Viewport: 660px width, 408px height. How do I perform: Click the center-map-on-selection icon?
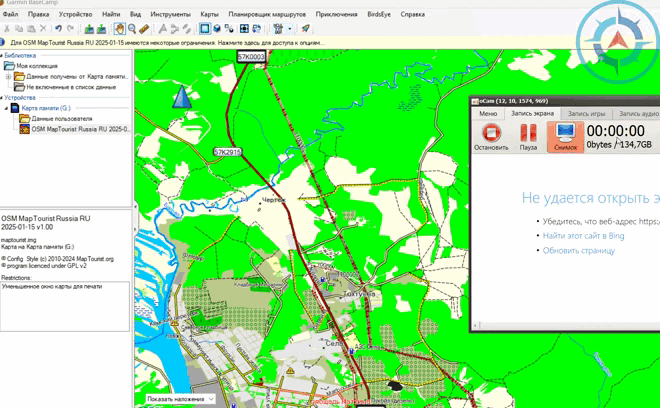click(244, 29)
